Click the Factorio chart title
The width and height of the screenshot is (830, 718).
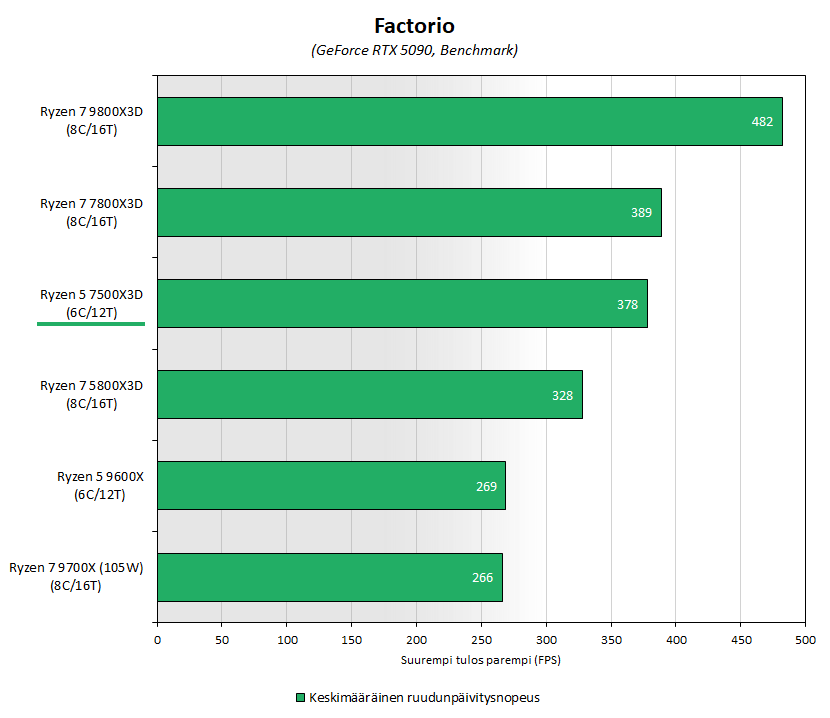pyautogui.click(x=414, y=24)
